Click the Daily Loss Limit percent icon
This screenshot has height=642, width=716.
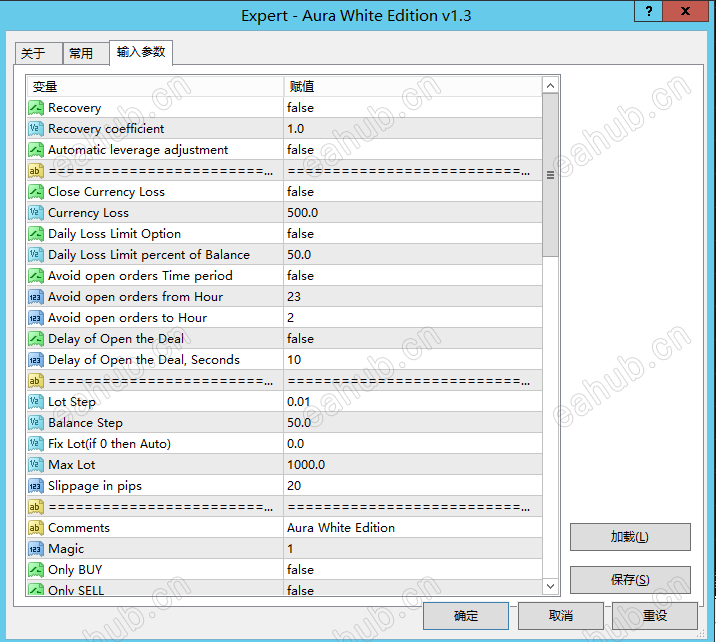36,255
